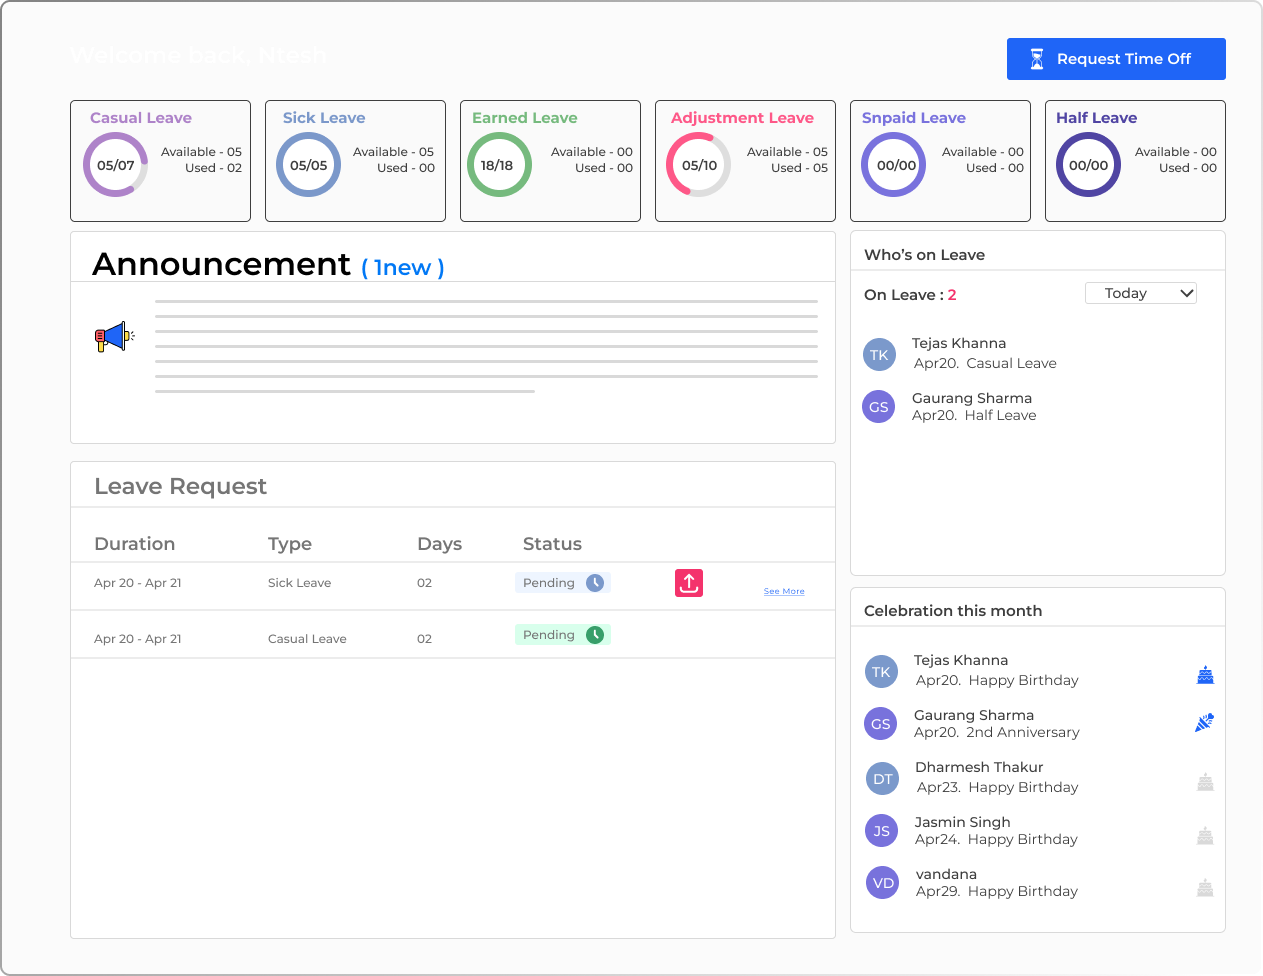
Task: Click 'Apr23. Happy Birthday' text
Action: point(998,787)
